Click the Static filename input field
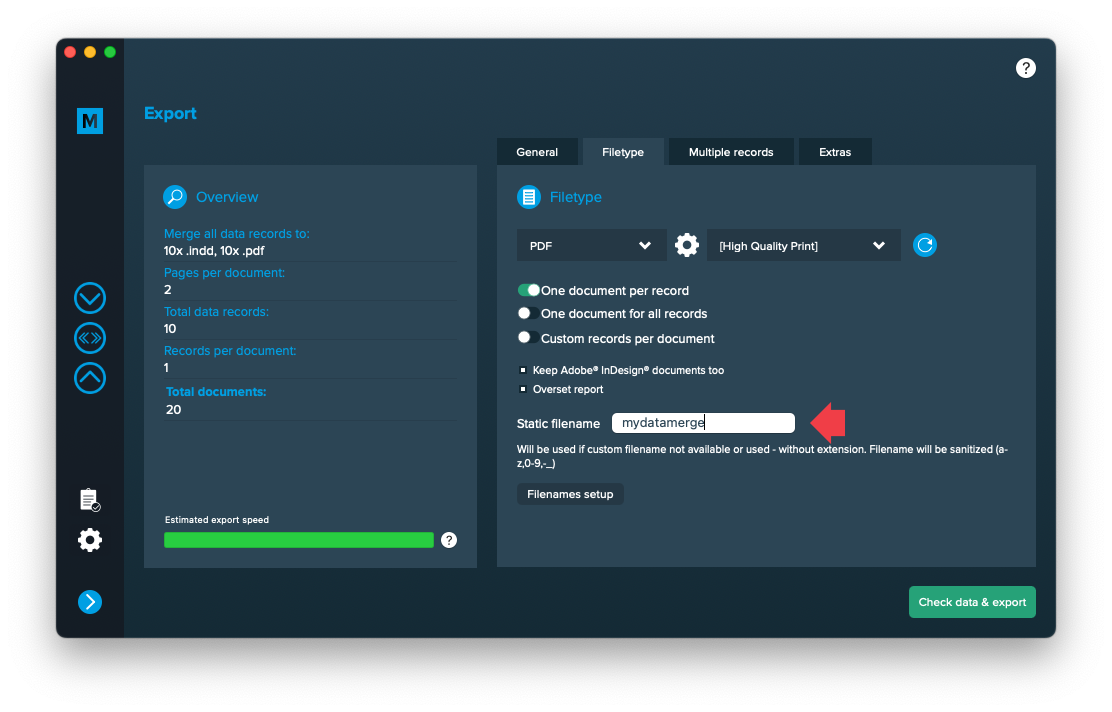1112x712 pixels. (703, 423)
